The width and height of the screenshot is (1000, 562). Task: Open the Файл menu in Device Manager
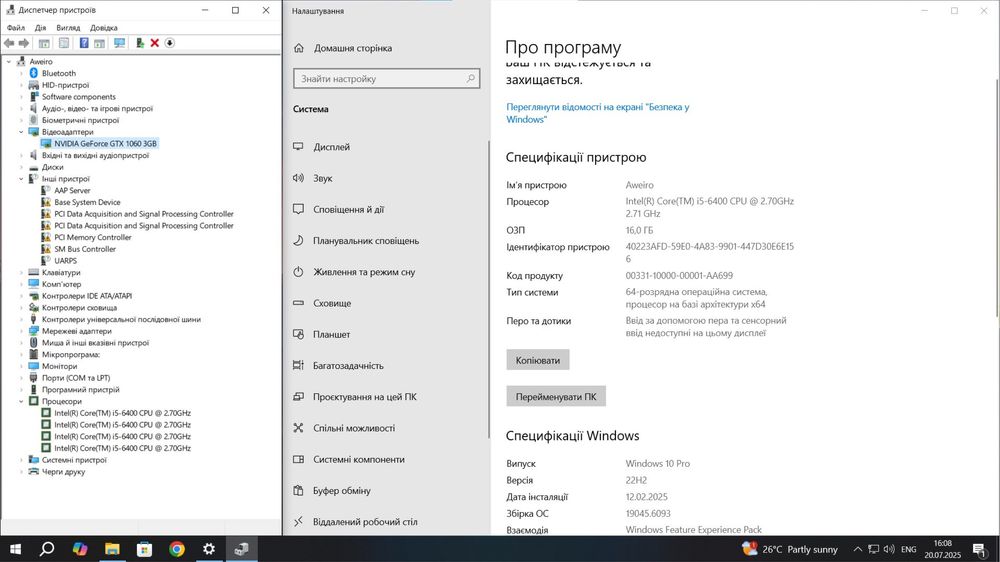coord(15,28)
